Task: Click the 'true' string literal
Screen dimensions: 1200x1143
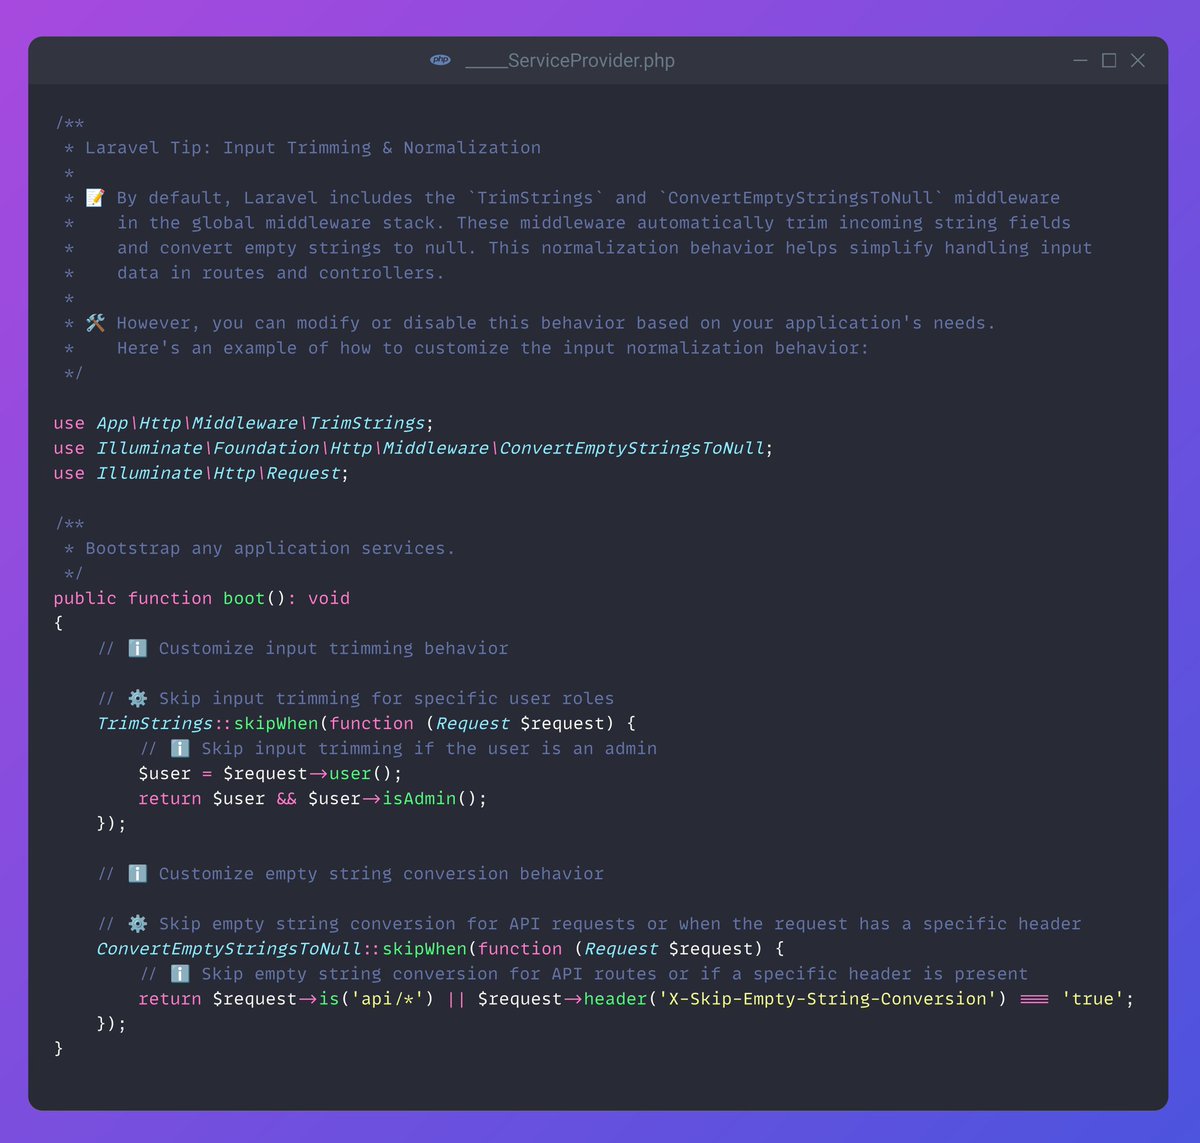Action: (x=1093, y=998)
